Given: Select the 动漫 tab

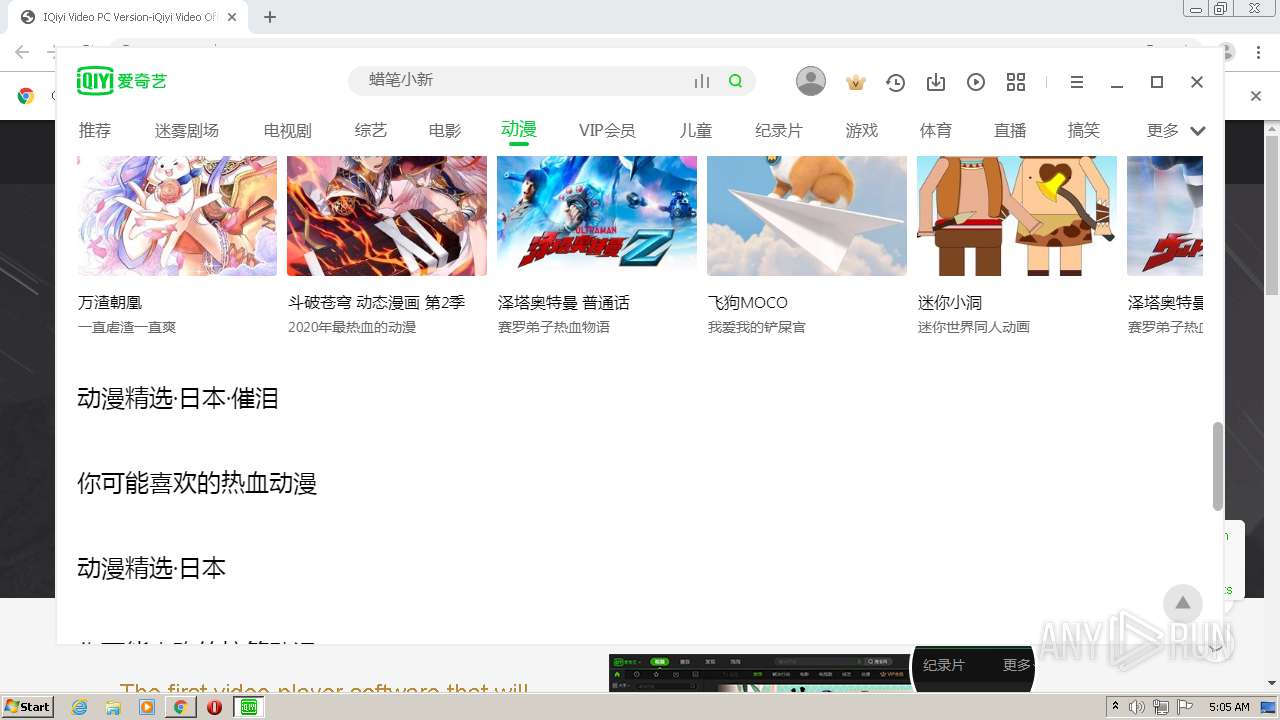Looking at the screenshot, I should pos(519,129).
